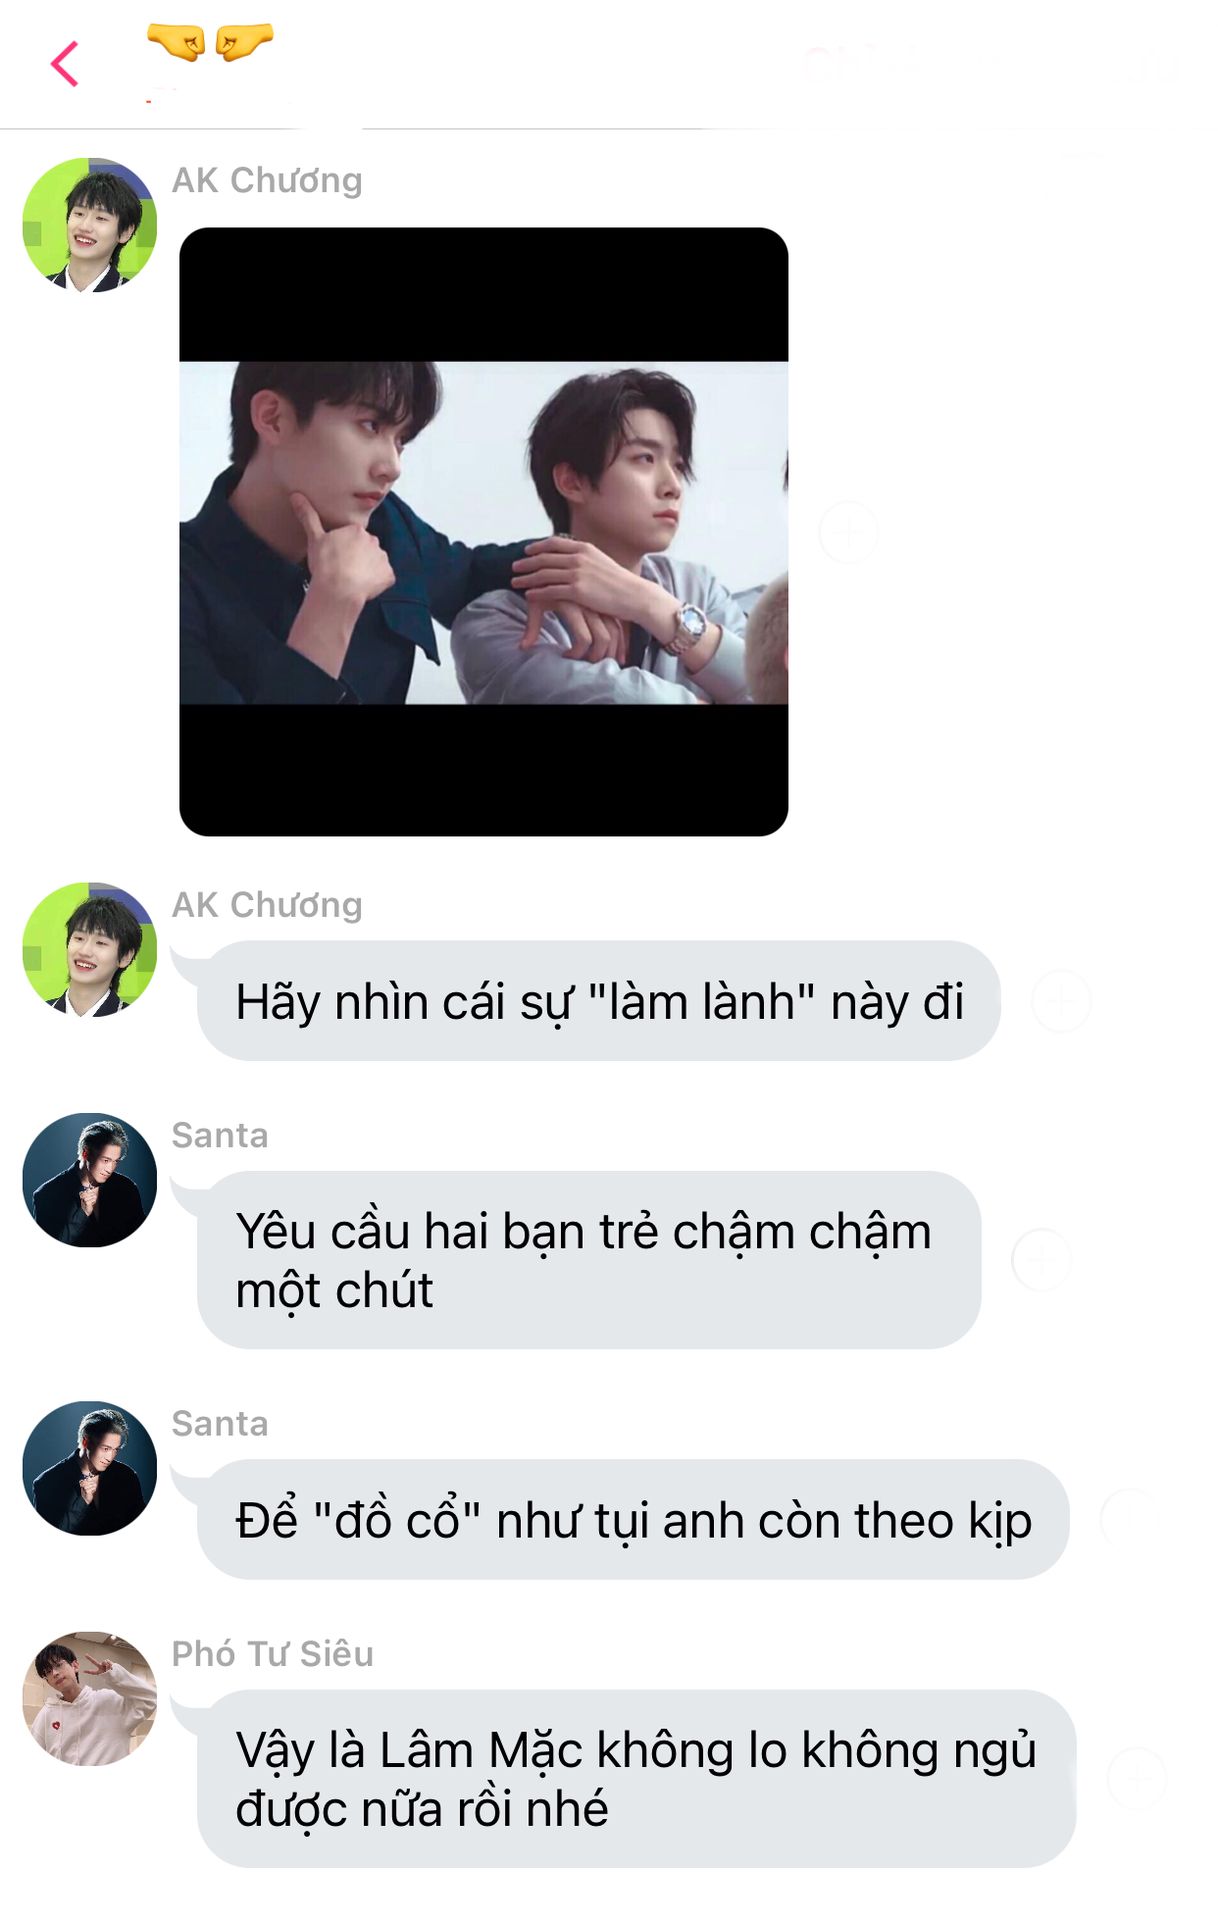Select the "Yêu cầu hai bạn trẻ" bubble

tap(589, 1260)
